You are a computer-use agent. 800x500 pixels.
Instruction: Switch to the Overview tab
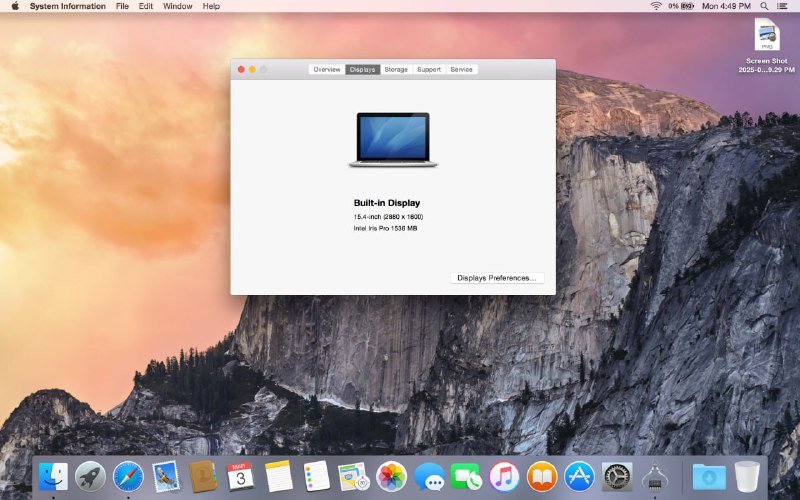click(327, 69)
